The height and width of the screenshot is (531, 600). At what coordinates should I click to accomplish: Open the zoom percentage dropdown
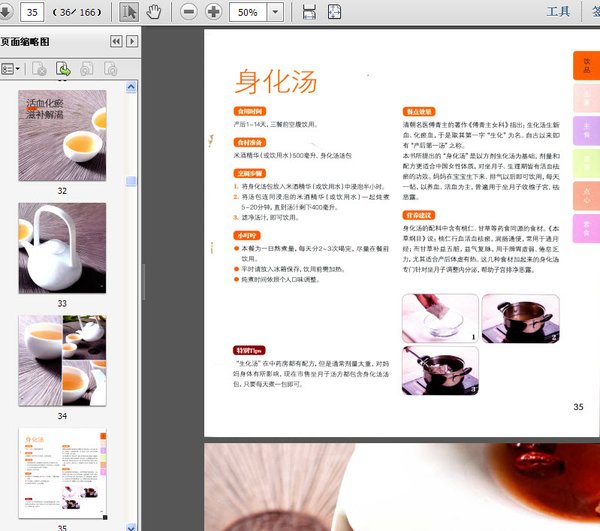coord(275,12)
